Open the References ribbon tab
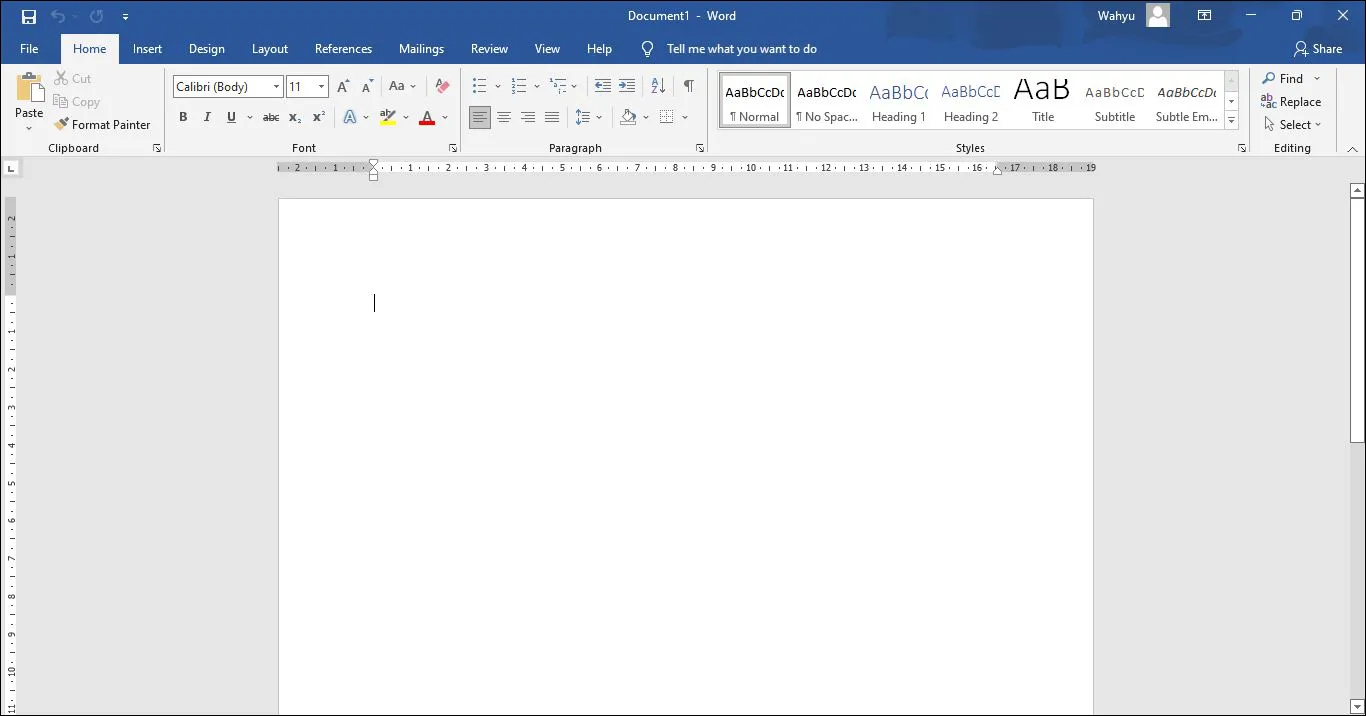 click(343, 48)
